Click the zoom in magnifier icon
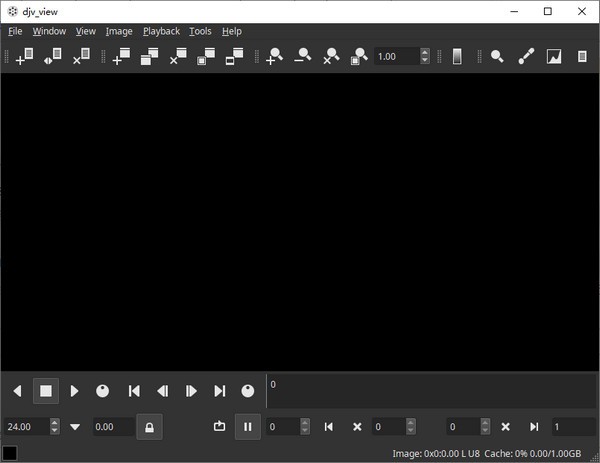The image size is (600, 463). point(274,57)
